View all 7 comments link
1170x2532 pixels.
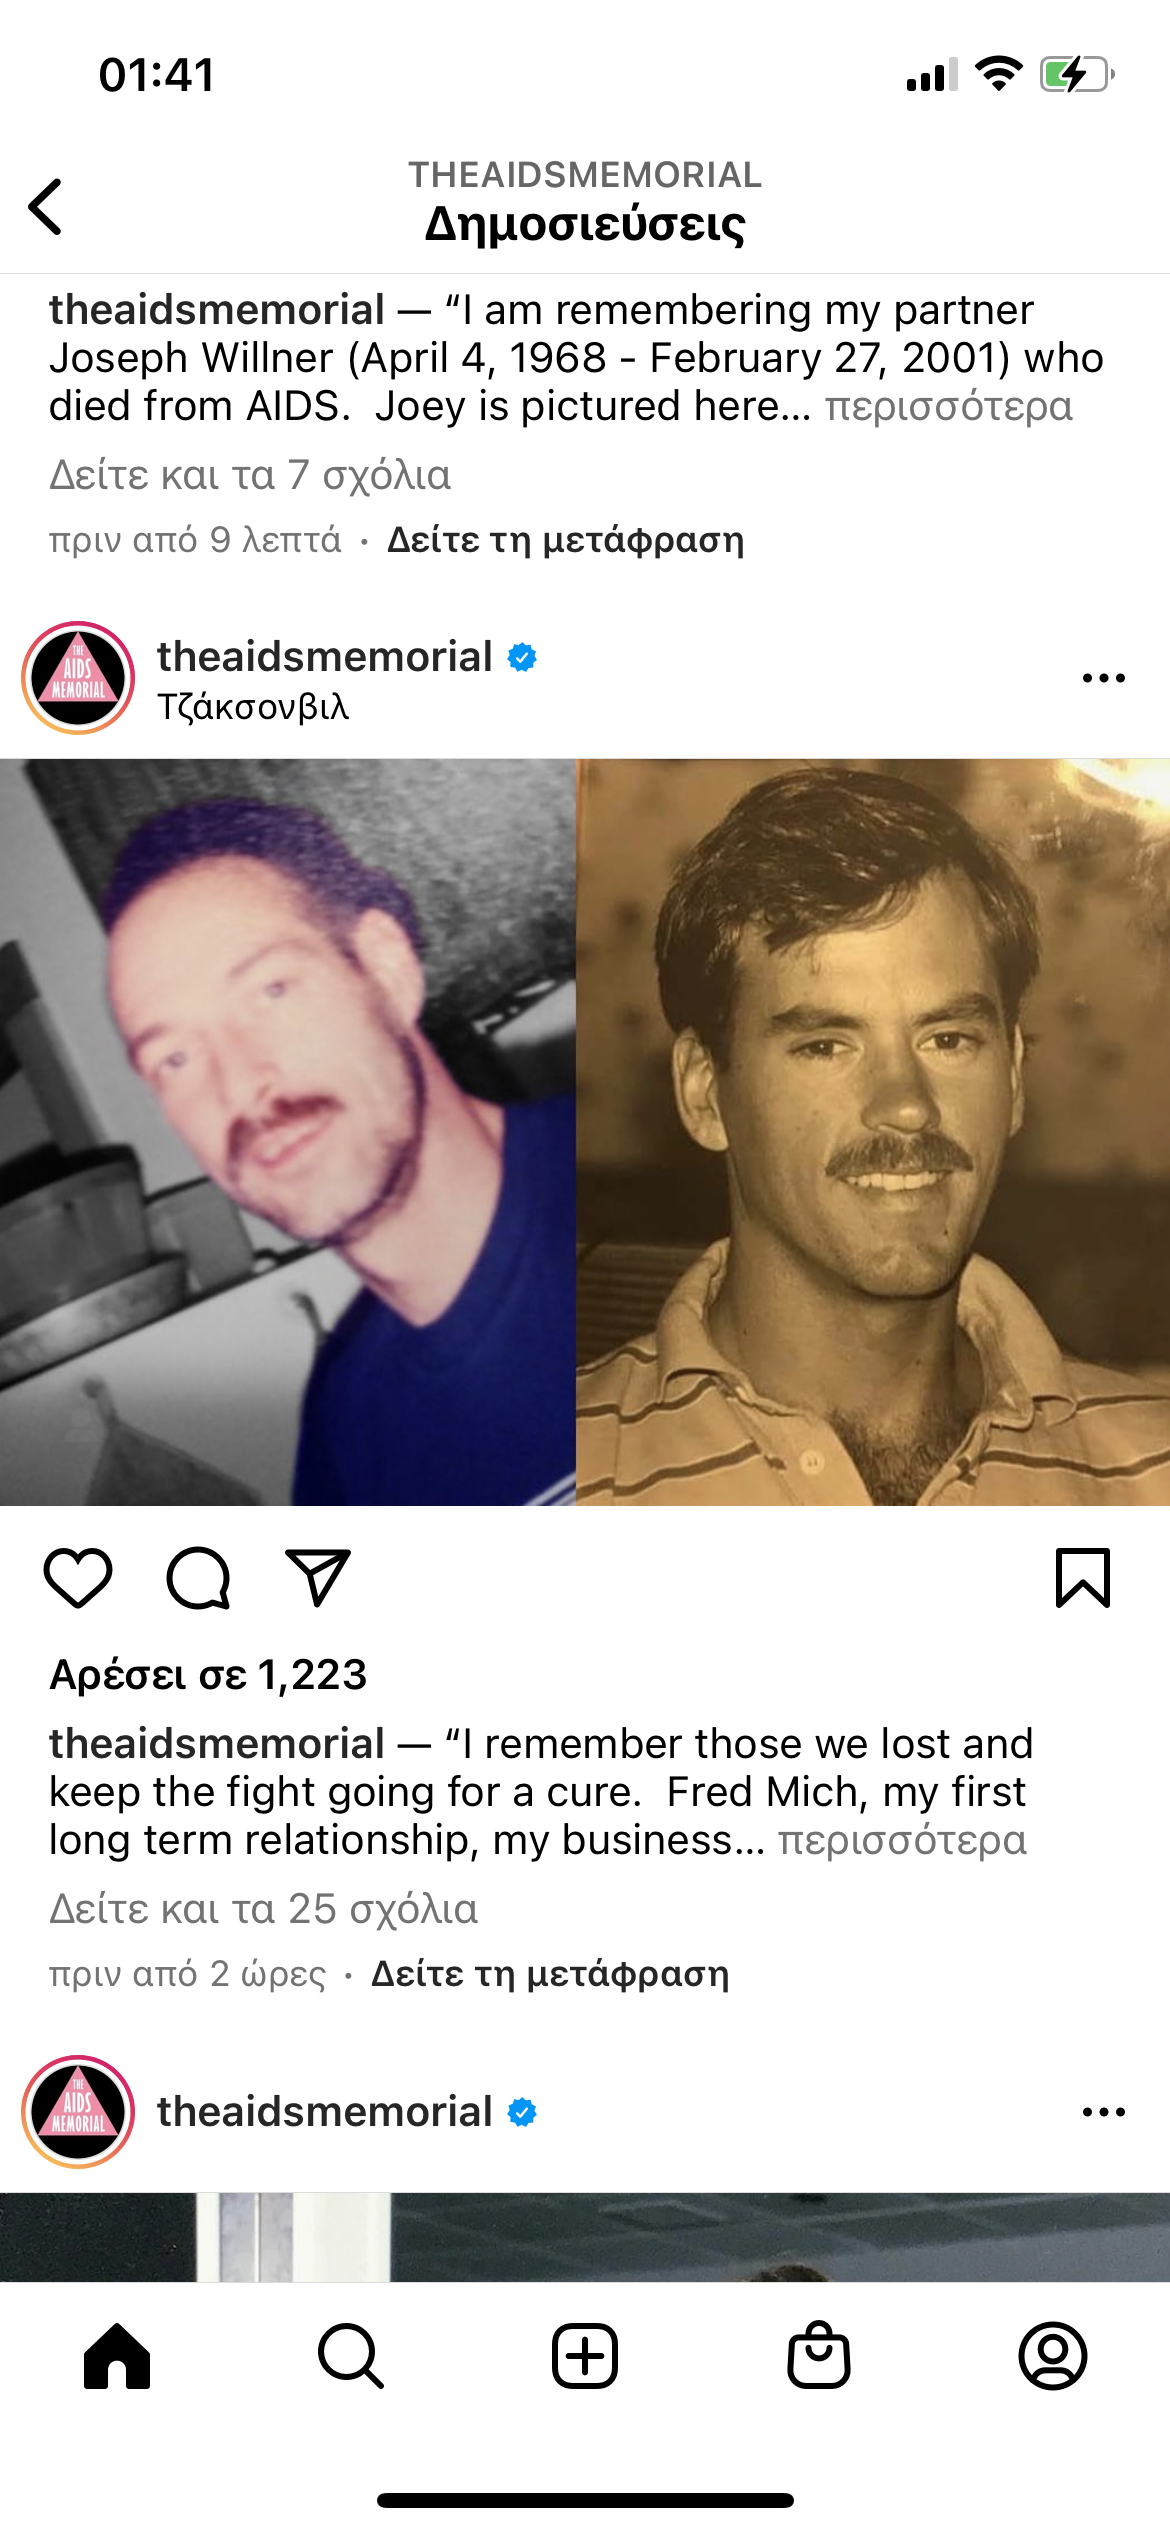(250, 475)
